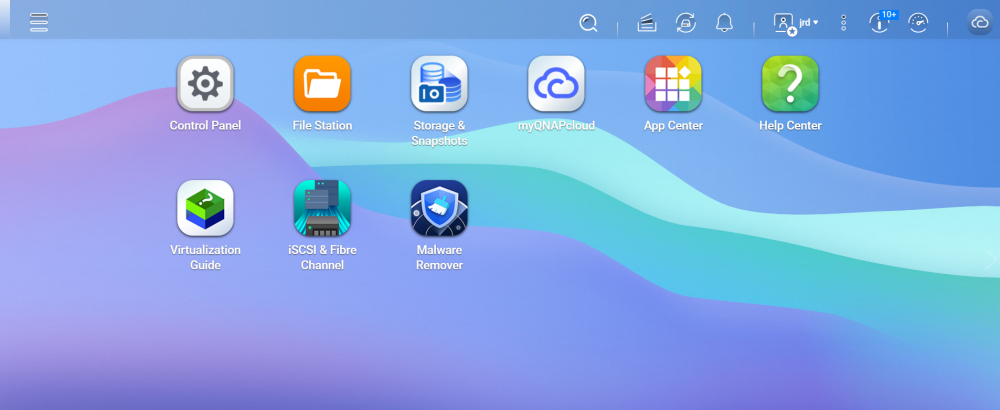Viewport: 1000px width, 410px height.
Task: Open the Control Panel app
Action: [205, 84]
